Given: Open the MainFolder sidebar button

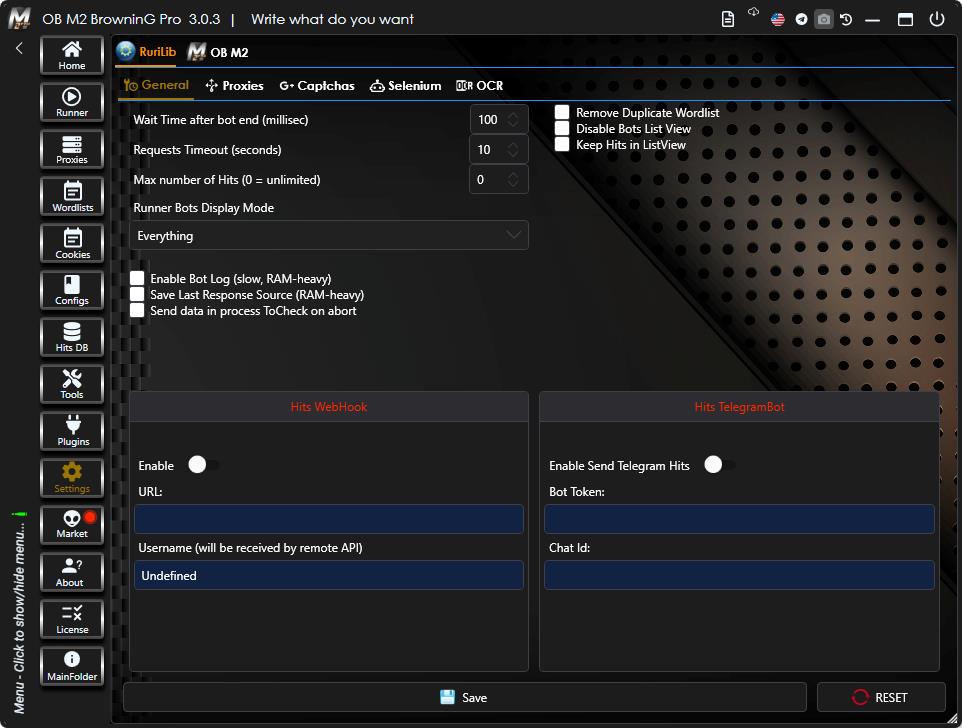Looking at the screenshot, I should [72, 666].
